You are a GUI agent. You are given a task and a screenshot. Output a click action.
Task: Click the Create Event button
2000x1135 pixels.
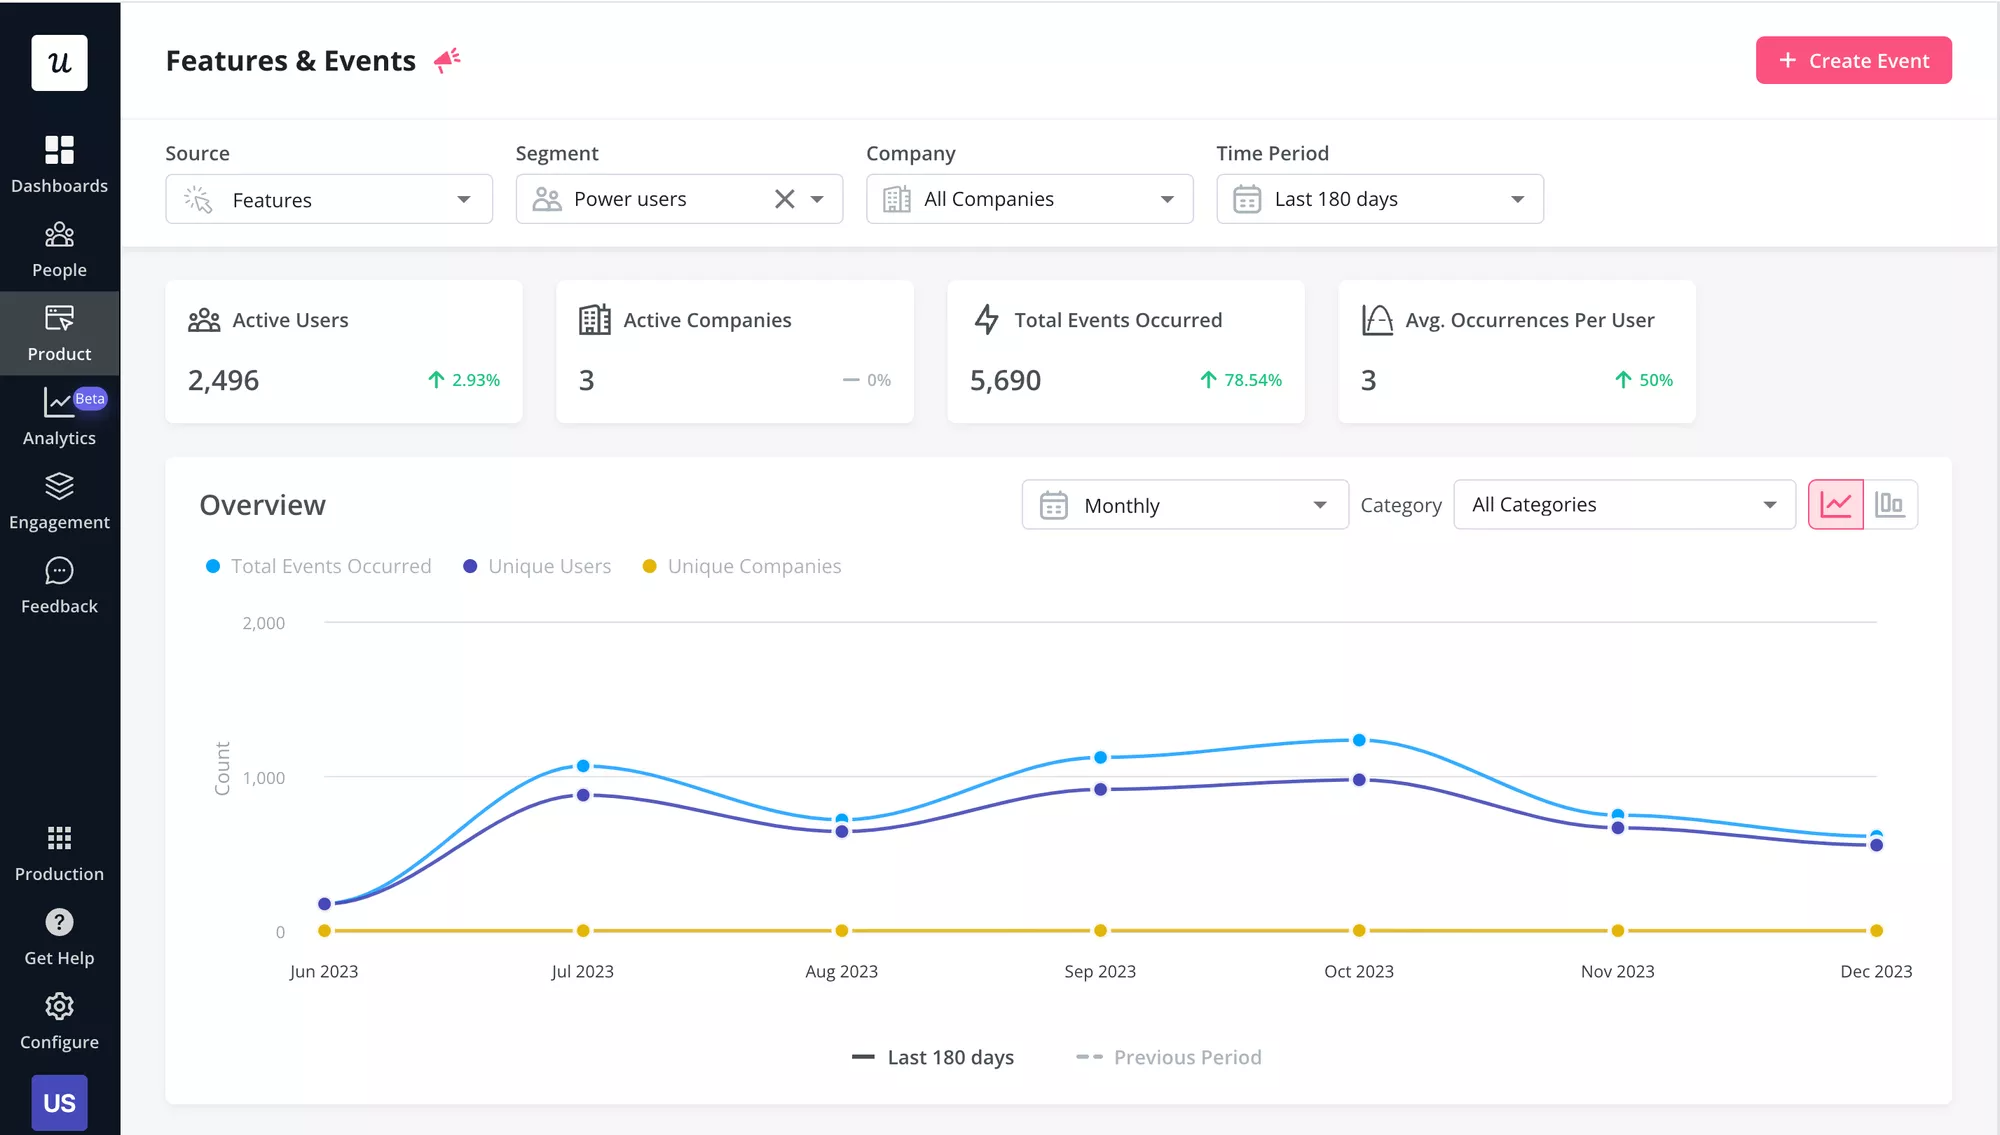point(1853,61)
